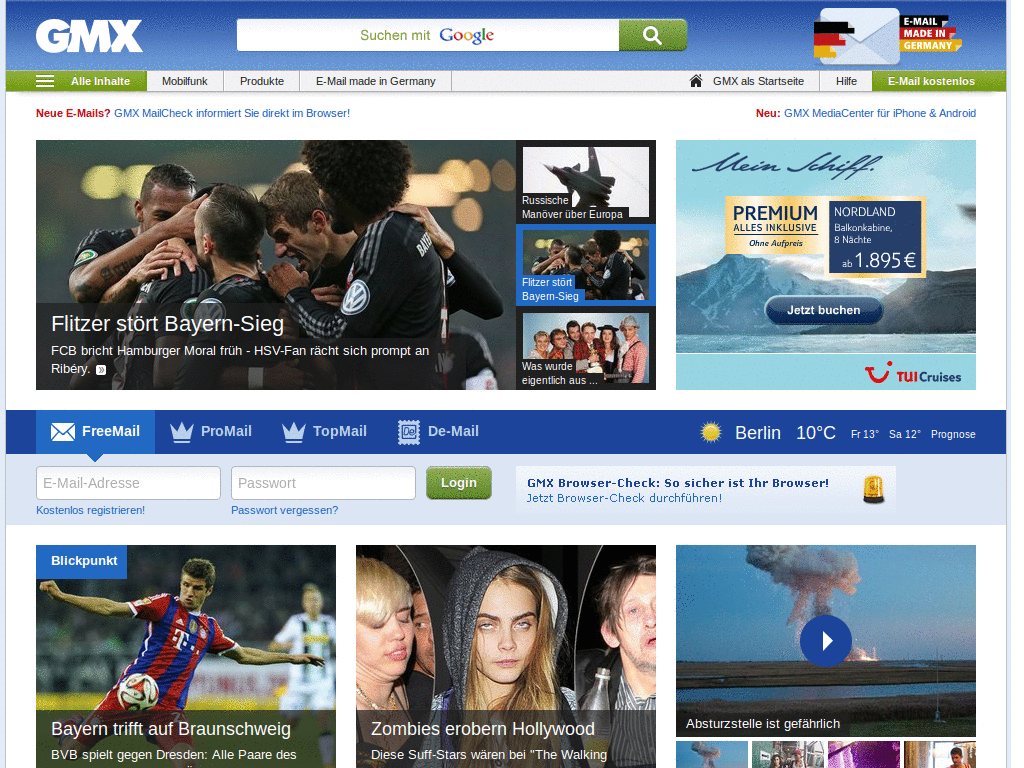Screen dimensions: 1024x768
Task: Select the 'Produkte' menu item
Action: pos(261,81)
